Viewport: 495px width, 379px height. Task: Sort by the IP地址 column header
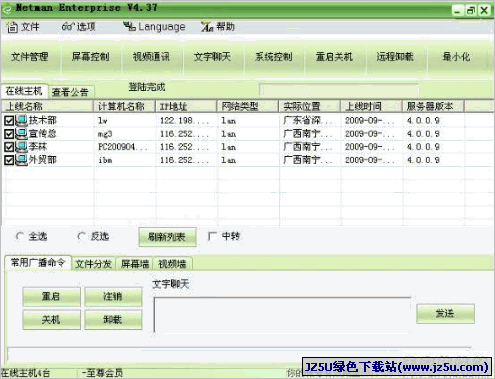[186, 107]
